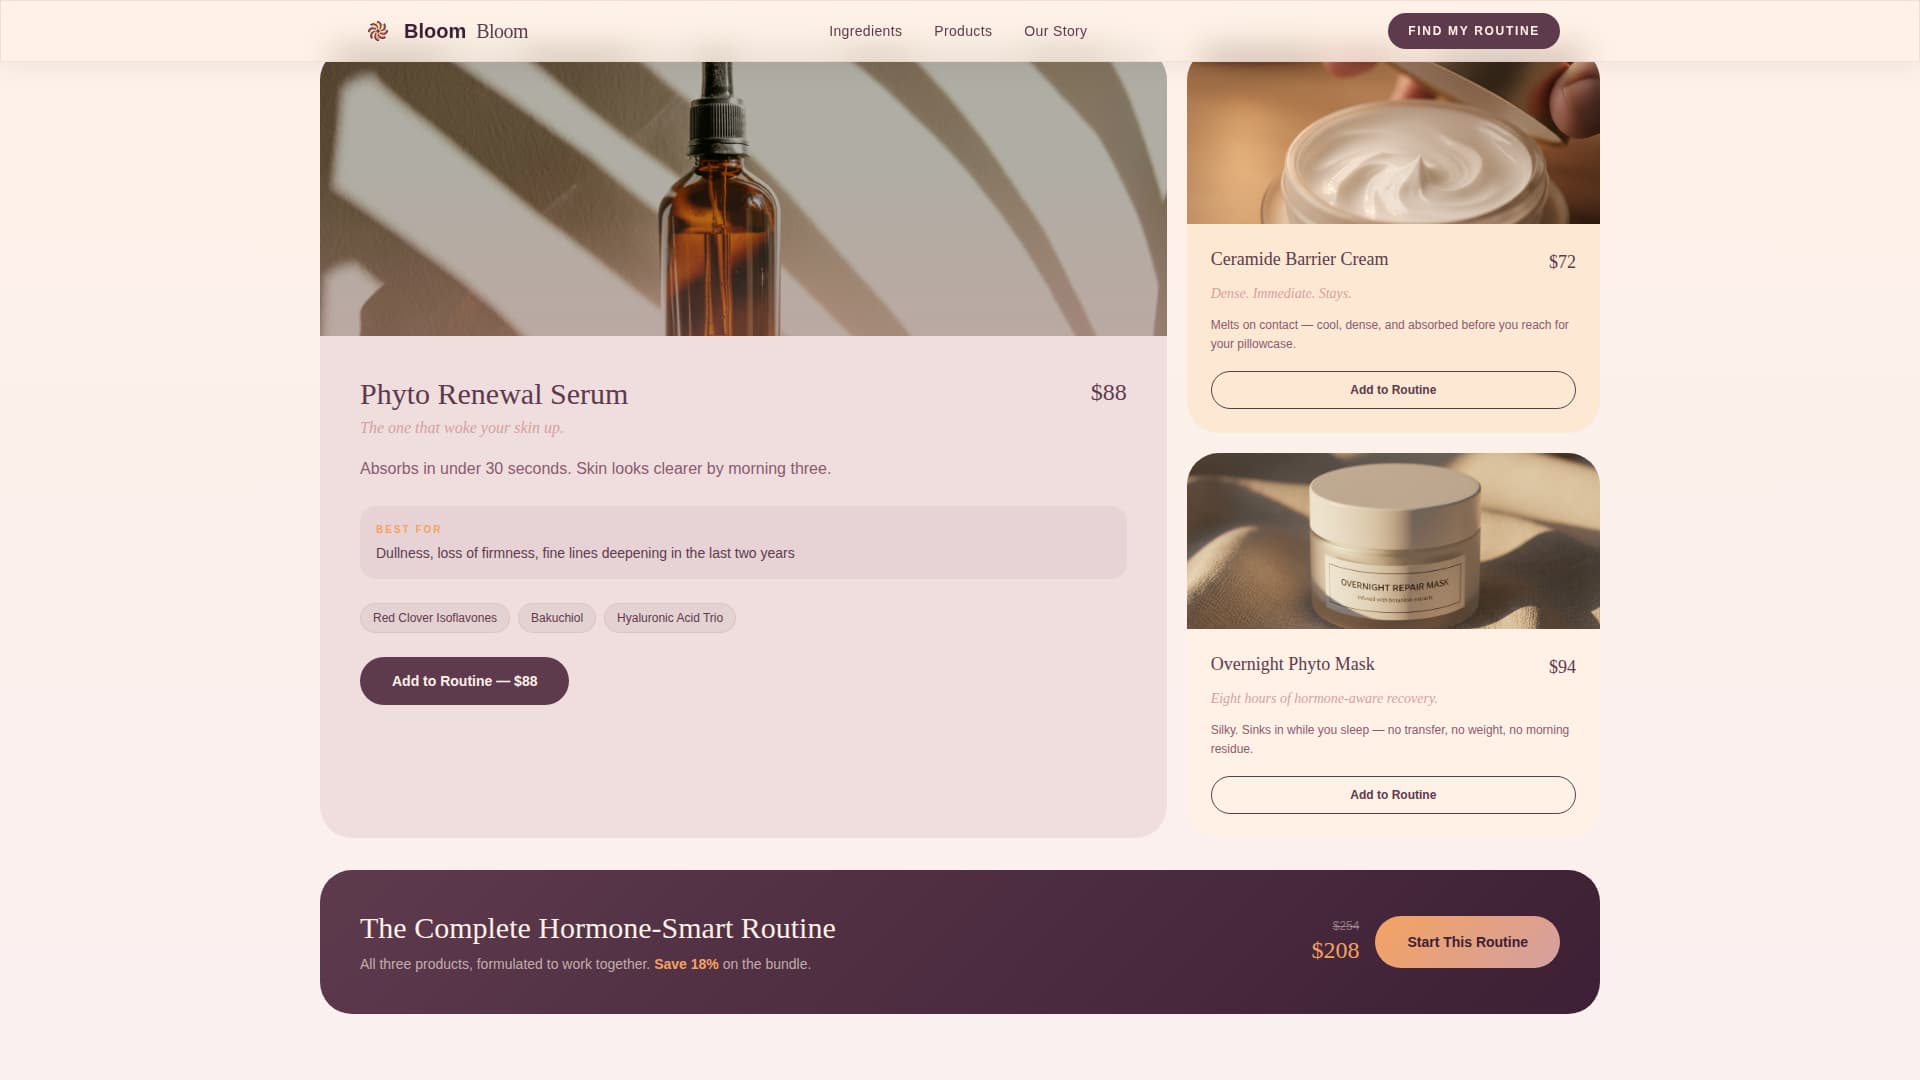Click the Ceramide Barrier Cream photo

1392,140
